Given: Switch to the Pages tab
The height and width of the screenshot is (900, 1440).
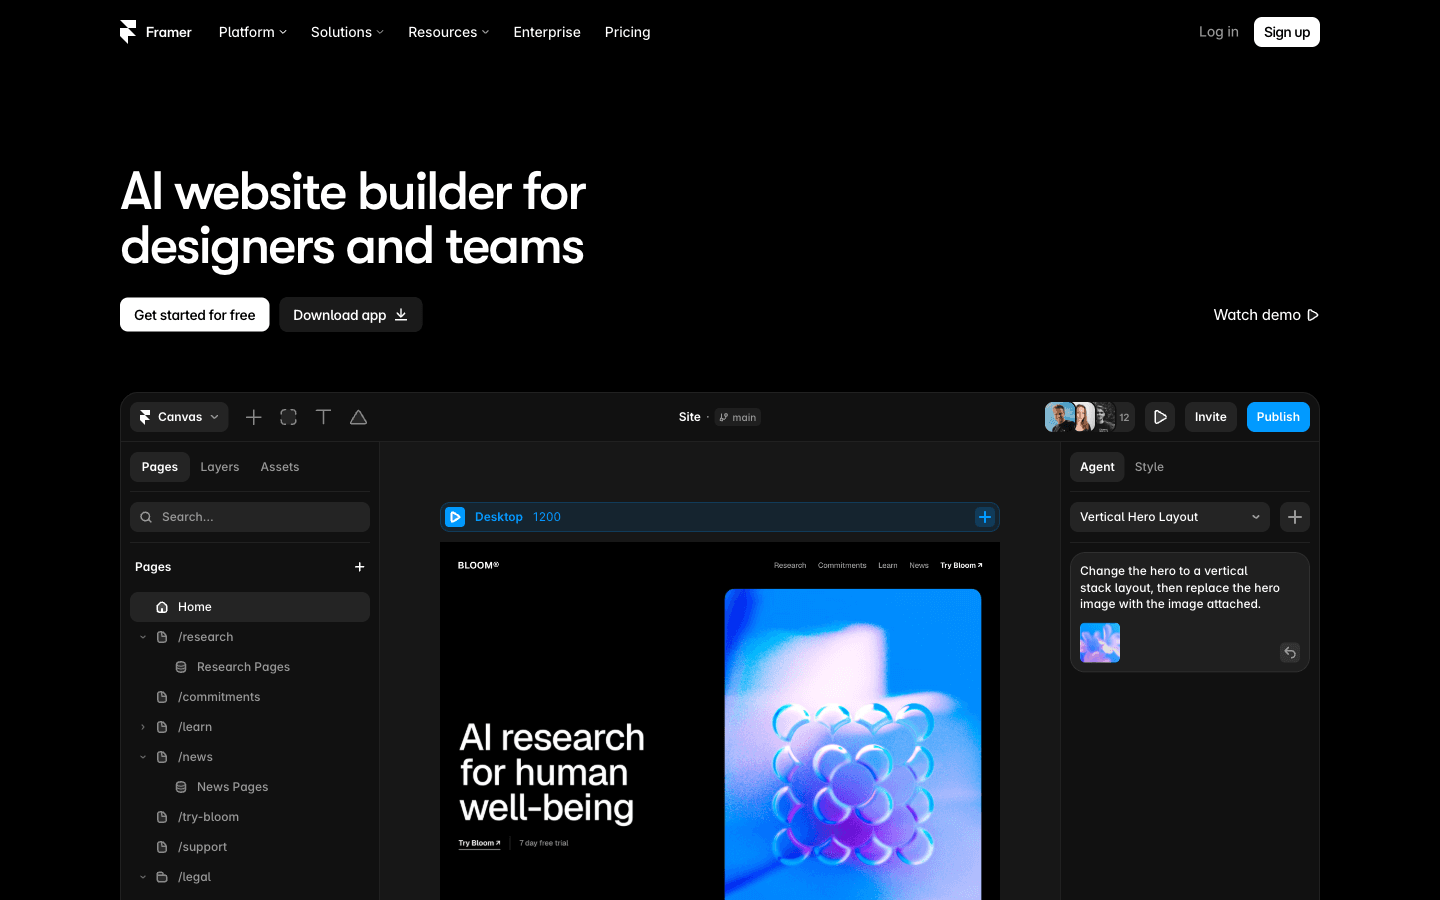Looking at the screenshot, I should (160, 467).
